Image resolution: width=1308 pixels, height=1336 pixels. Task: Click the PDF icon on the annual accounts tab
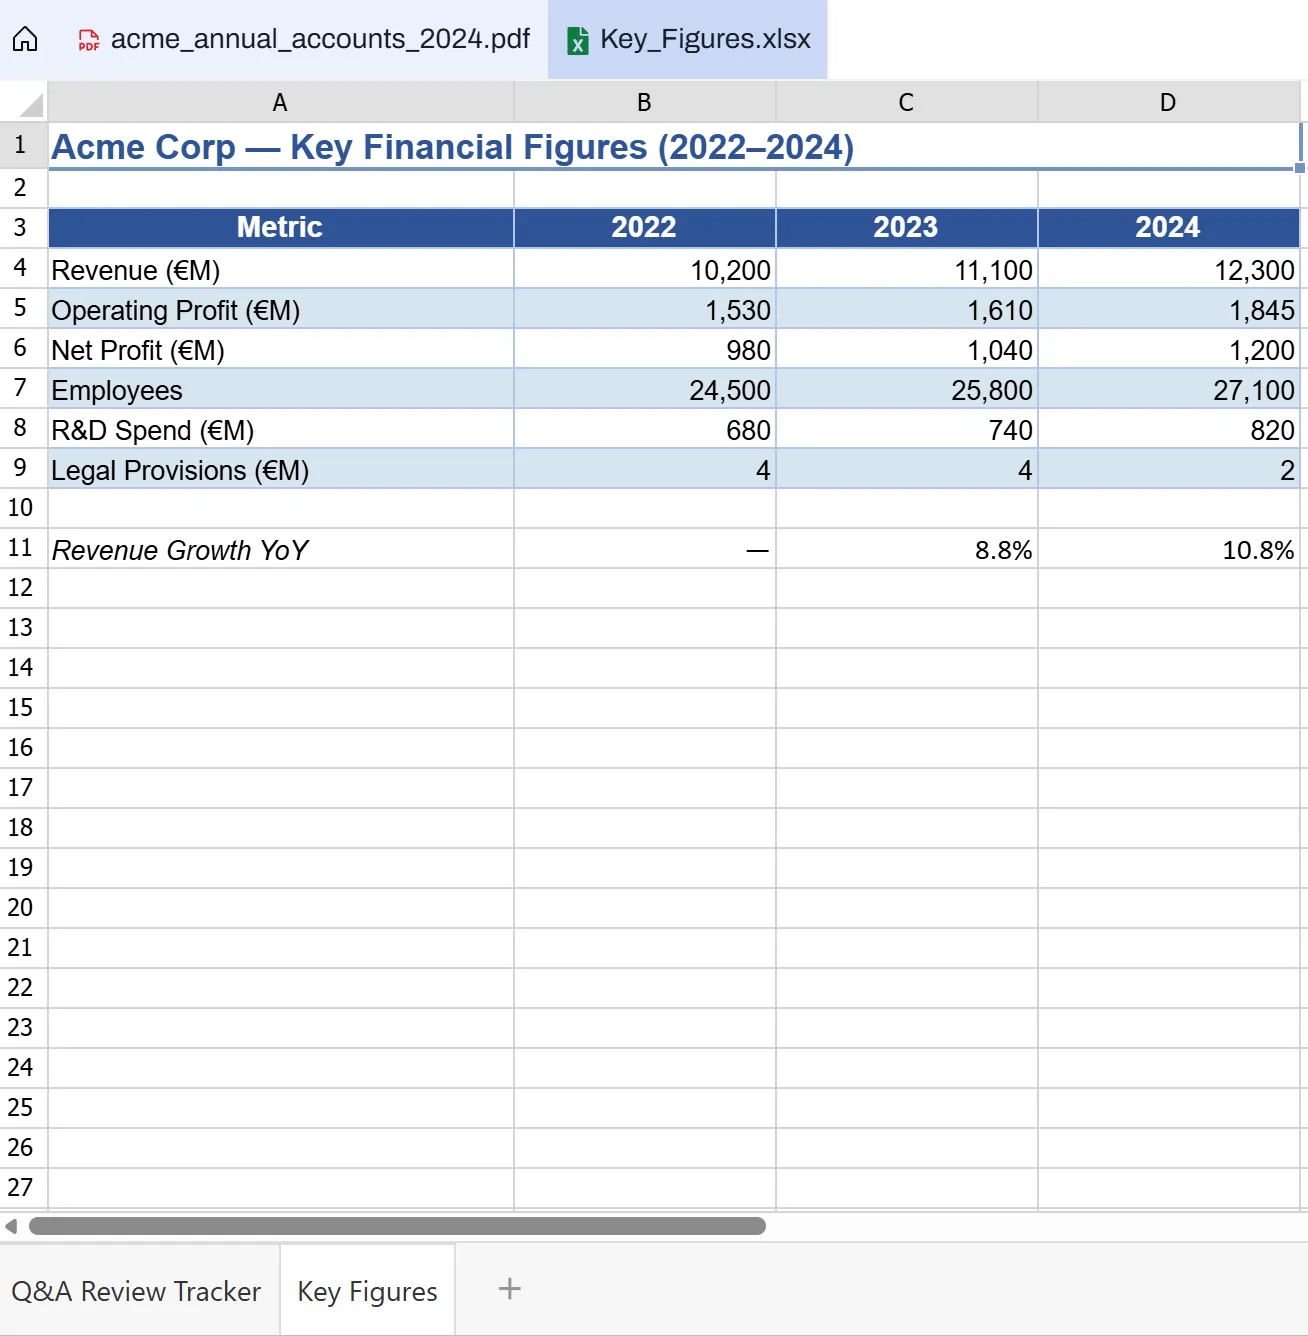pos(89,41)
